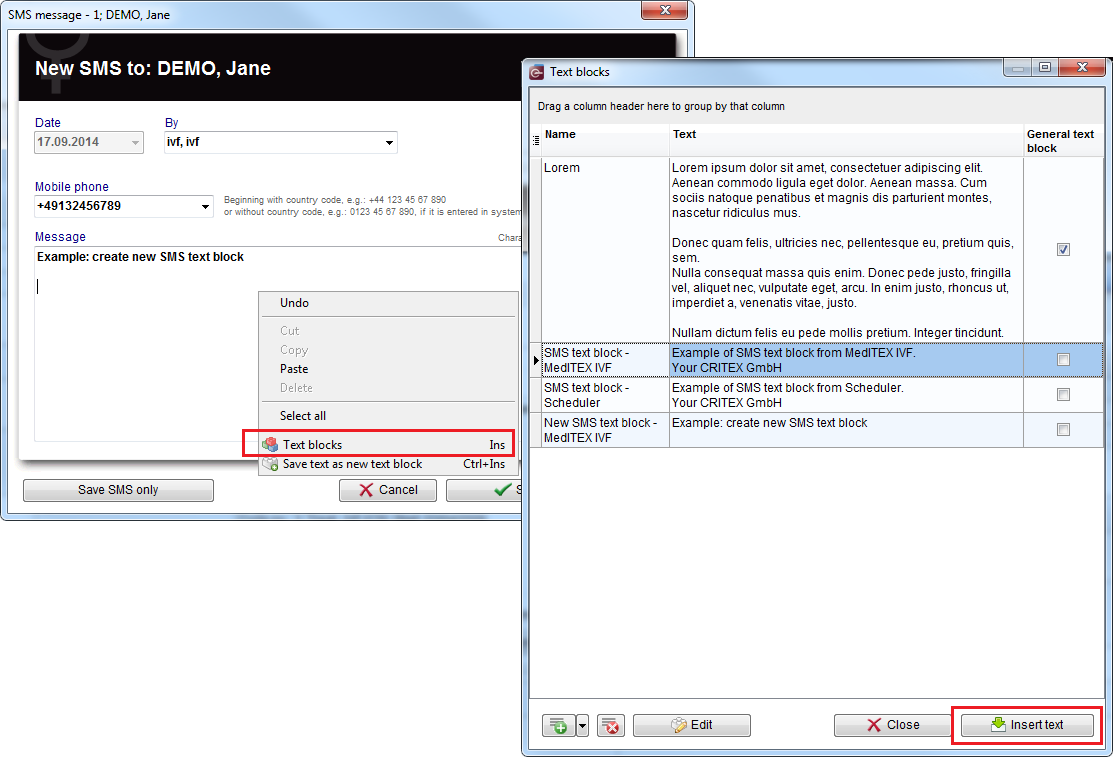The image size is (1116, 760).
Task: Click Cancel in the SMS message window
Action: (x=388, y=490)
